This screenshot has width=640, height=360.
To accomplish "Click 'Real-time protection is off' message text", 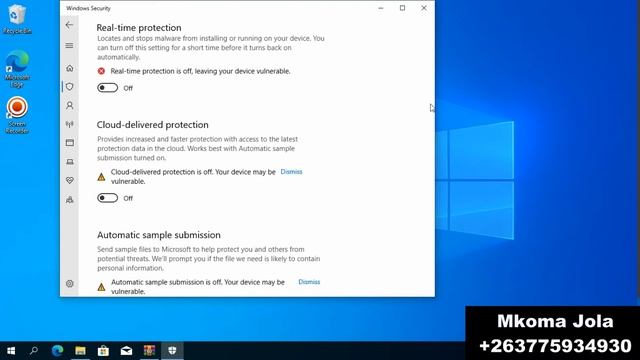I will [x=200, y=71].
